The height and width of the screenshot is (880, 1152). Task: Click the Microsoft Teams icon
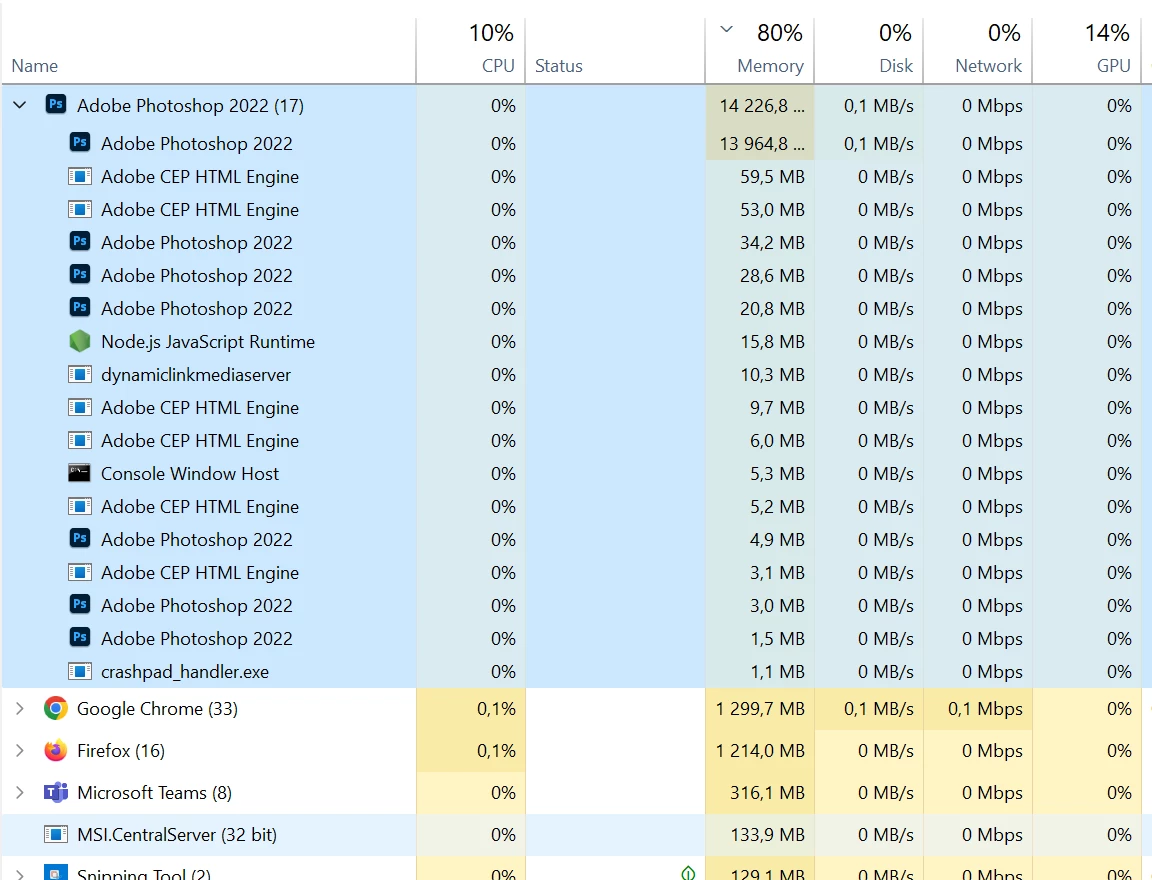tap(56, 793)
